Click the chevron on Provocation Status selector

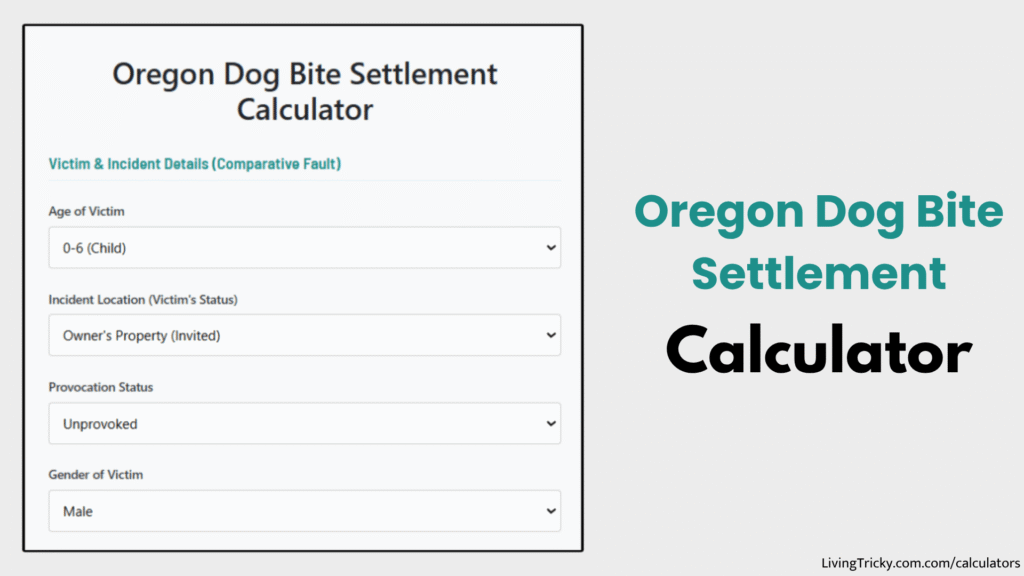[549, 423]
